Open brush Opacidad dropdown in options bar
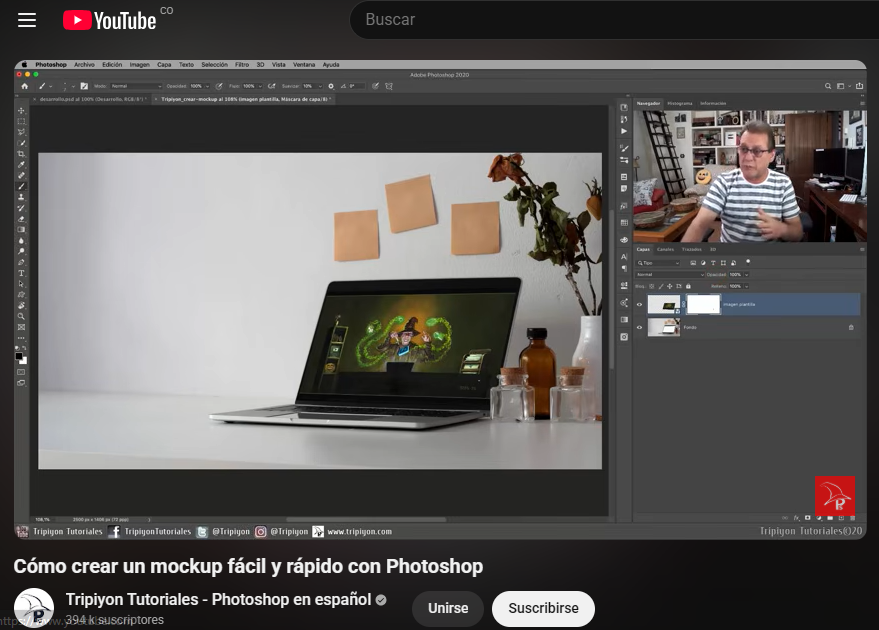Viewport: 879px width, 630px height. (x=207, y=86)
